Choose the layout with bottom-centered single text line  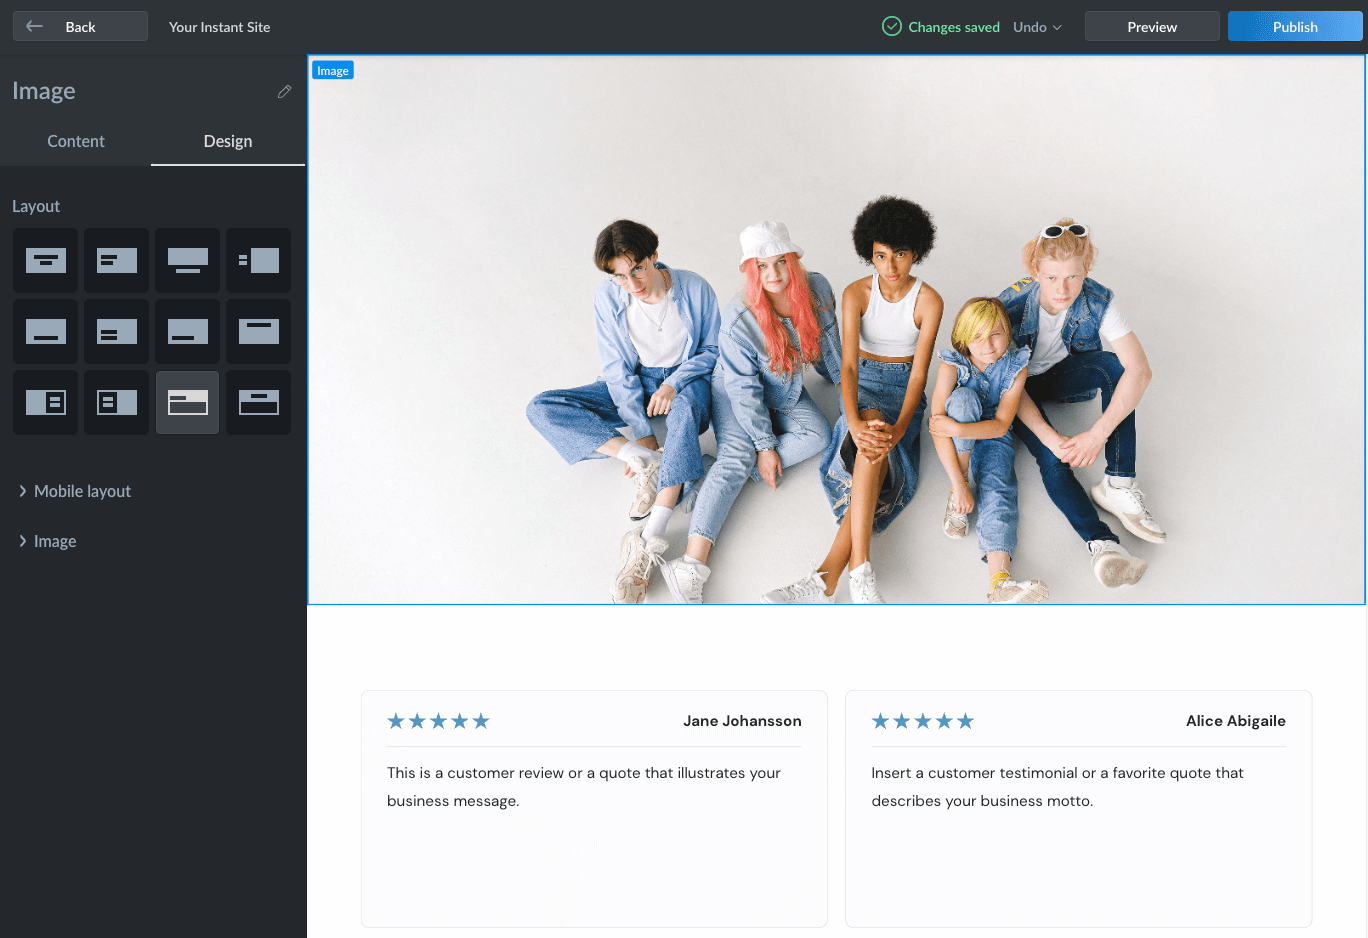(x=45, y=332)
